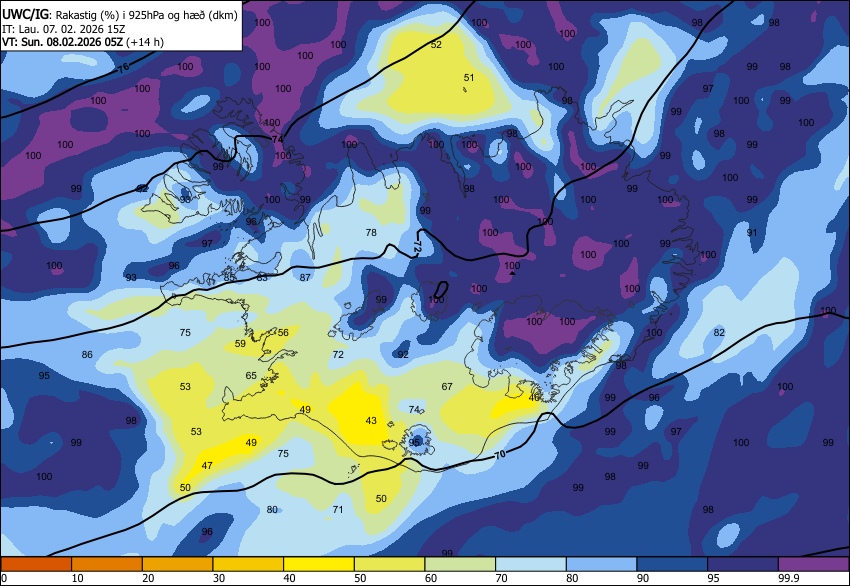Pick the 70–80 light blue legend swatch

pos(531,564)
